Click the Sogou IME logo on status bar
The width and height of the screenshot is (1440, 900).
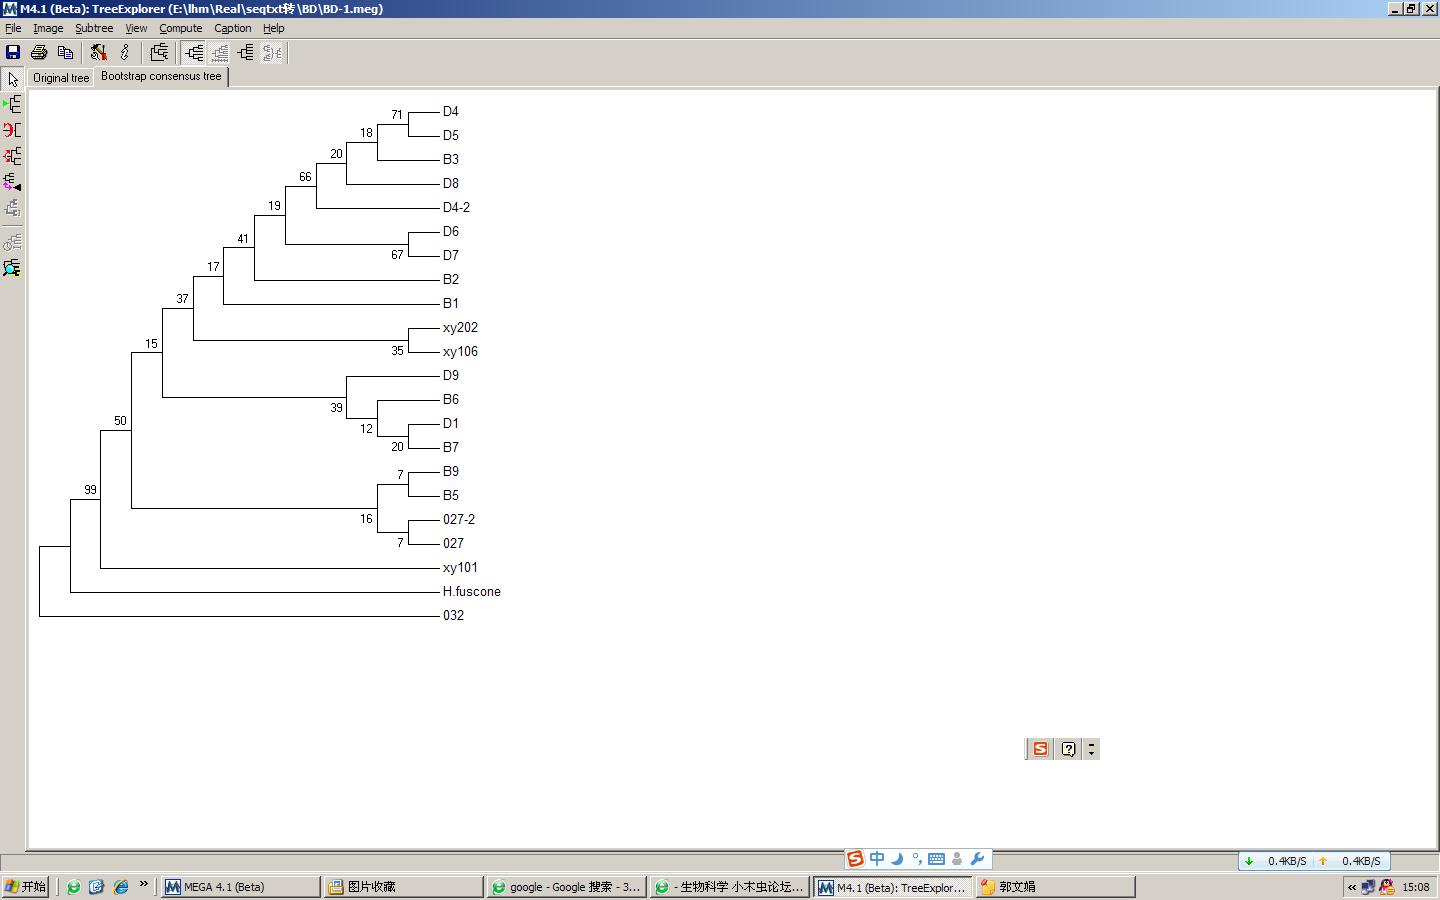855,859
